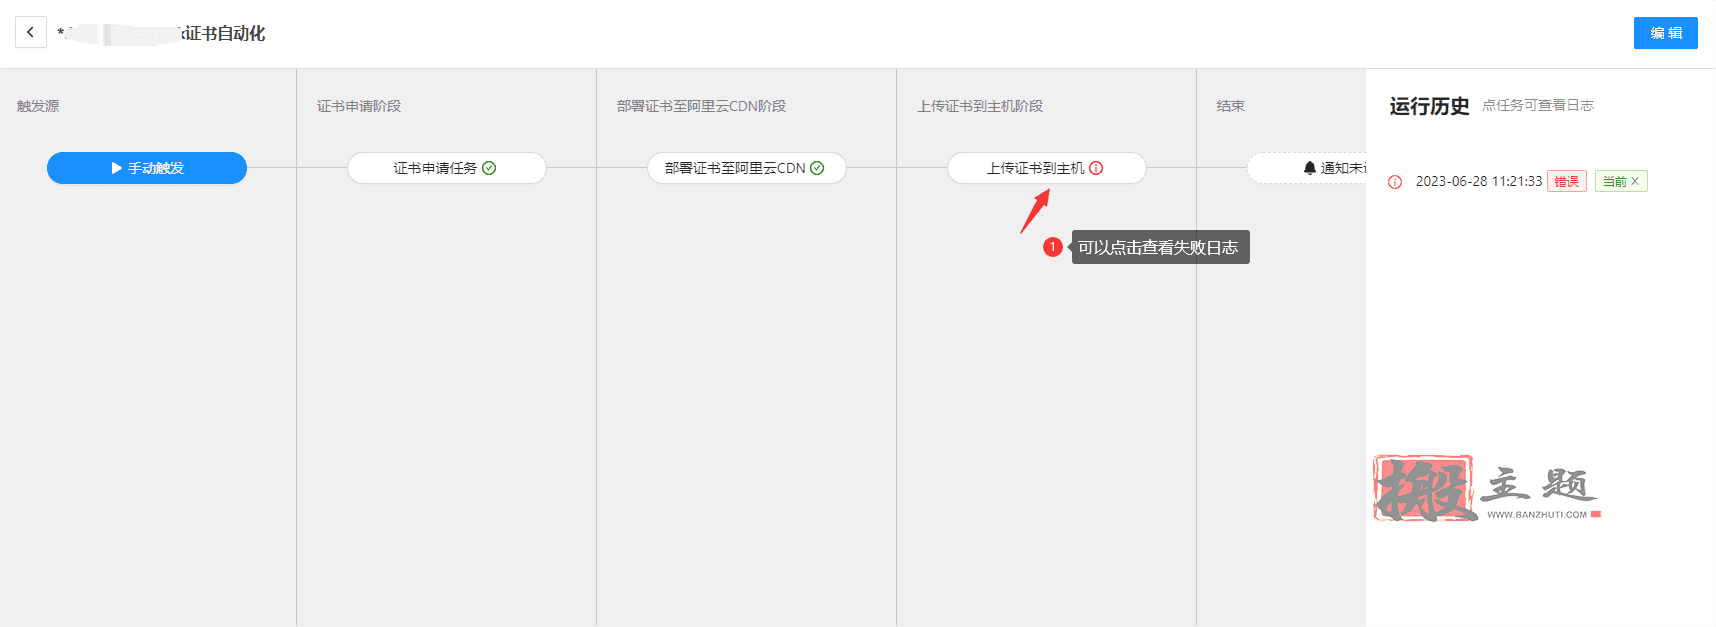The height and width of the screenshot is (627, 1716).
Task: Open the 证书申请任务 task node
Action: [x=447, y=168]
